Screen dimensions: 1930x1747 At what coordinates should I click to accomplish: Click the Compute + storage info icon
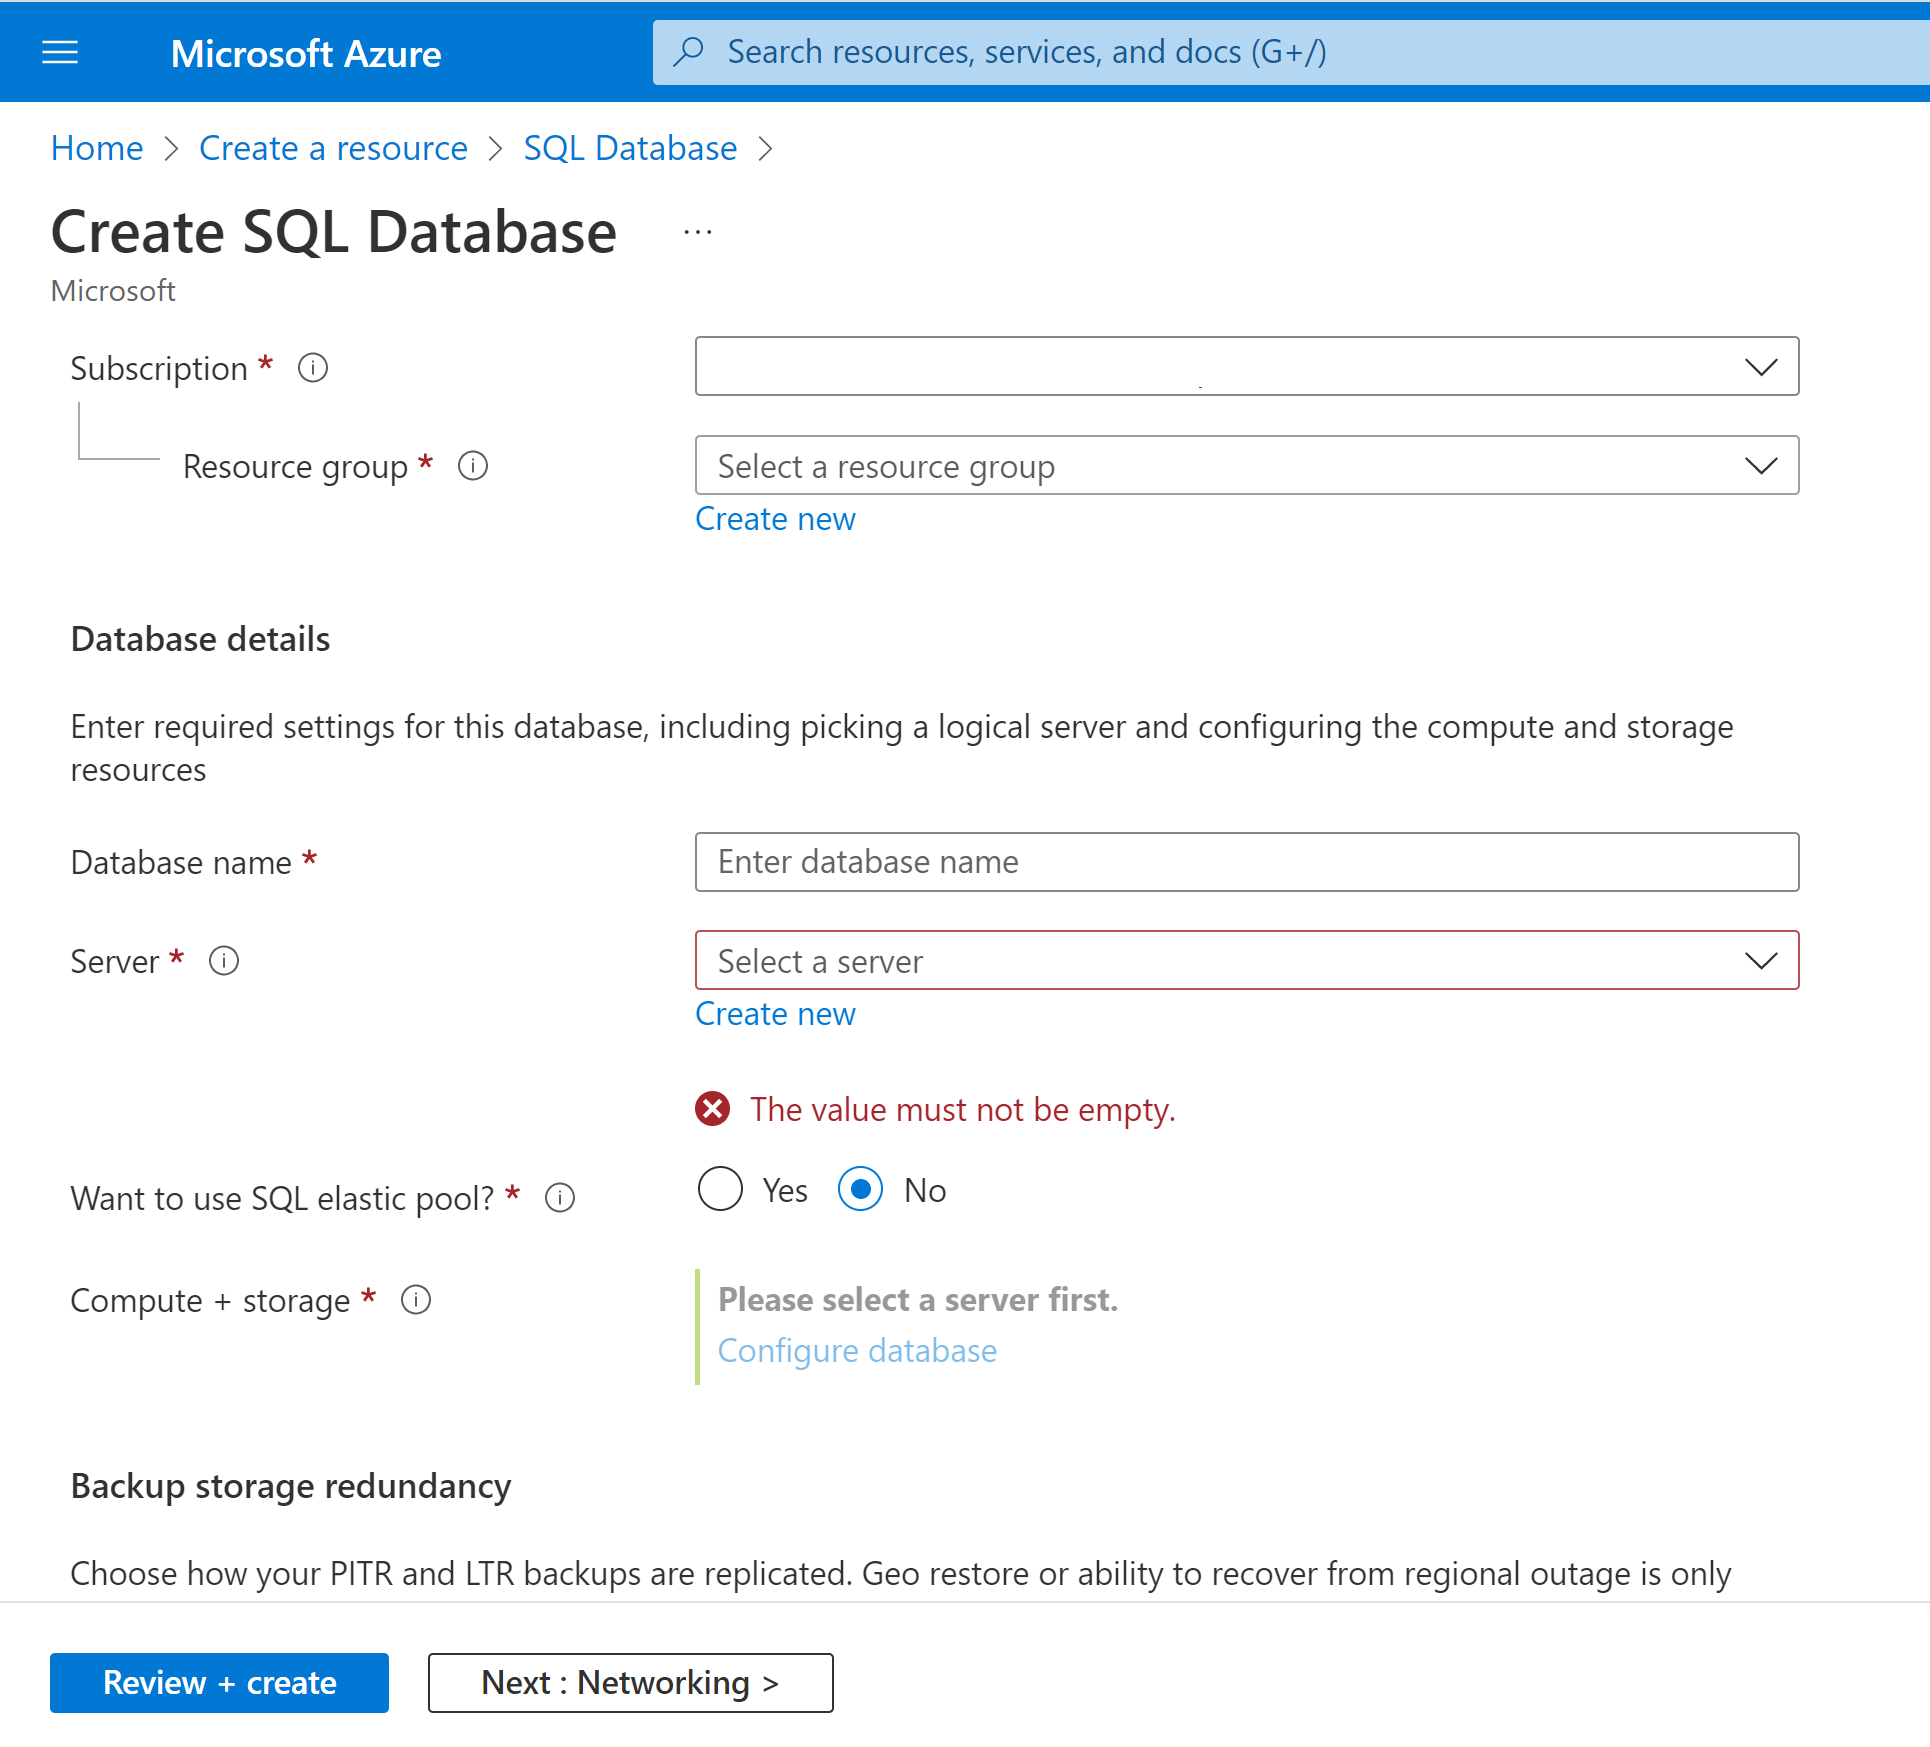click(x=416, y=1300)
